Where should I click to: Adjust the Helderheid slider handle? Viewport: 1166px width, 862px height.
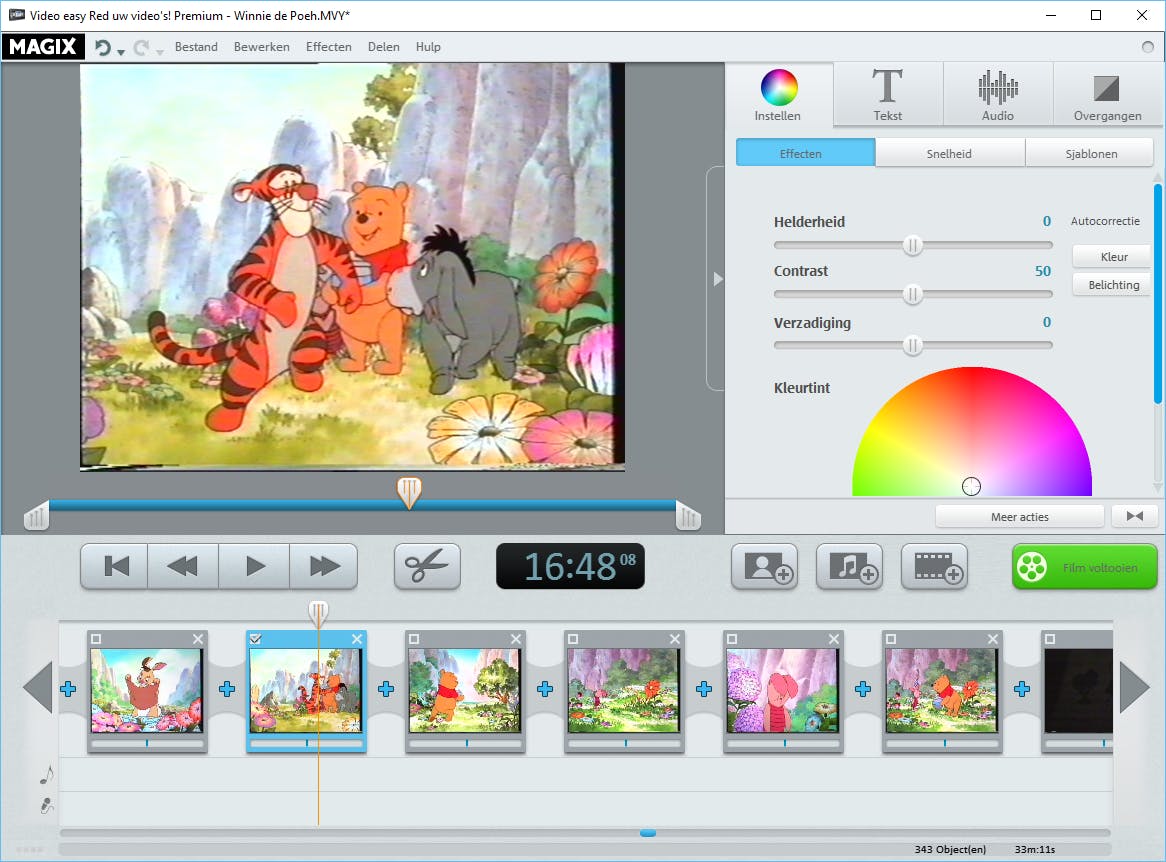coord(912,245)
